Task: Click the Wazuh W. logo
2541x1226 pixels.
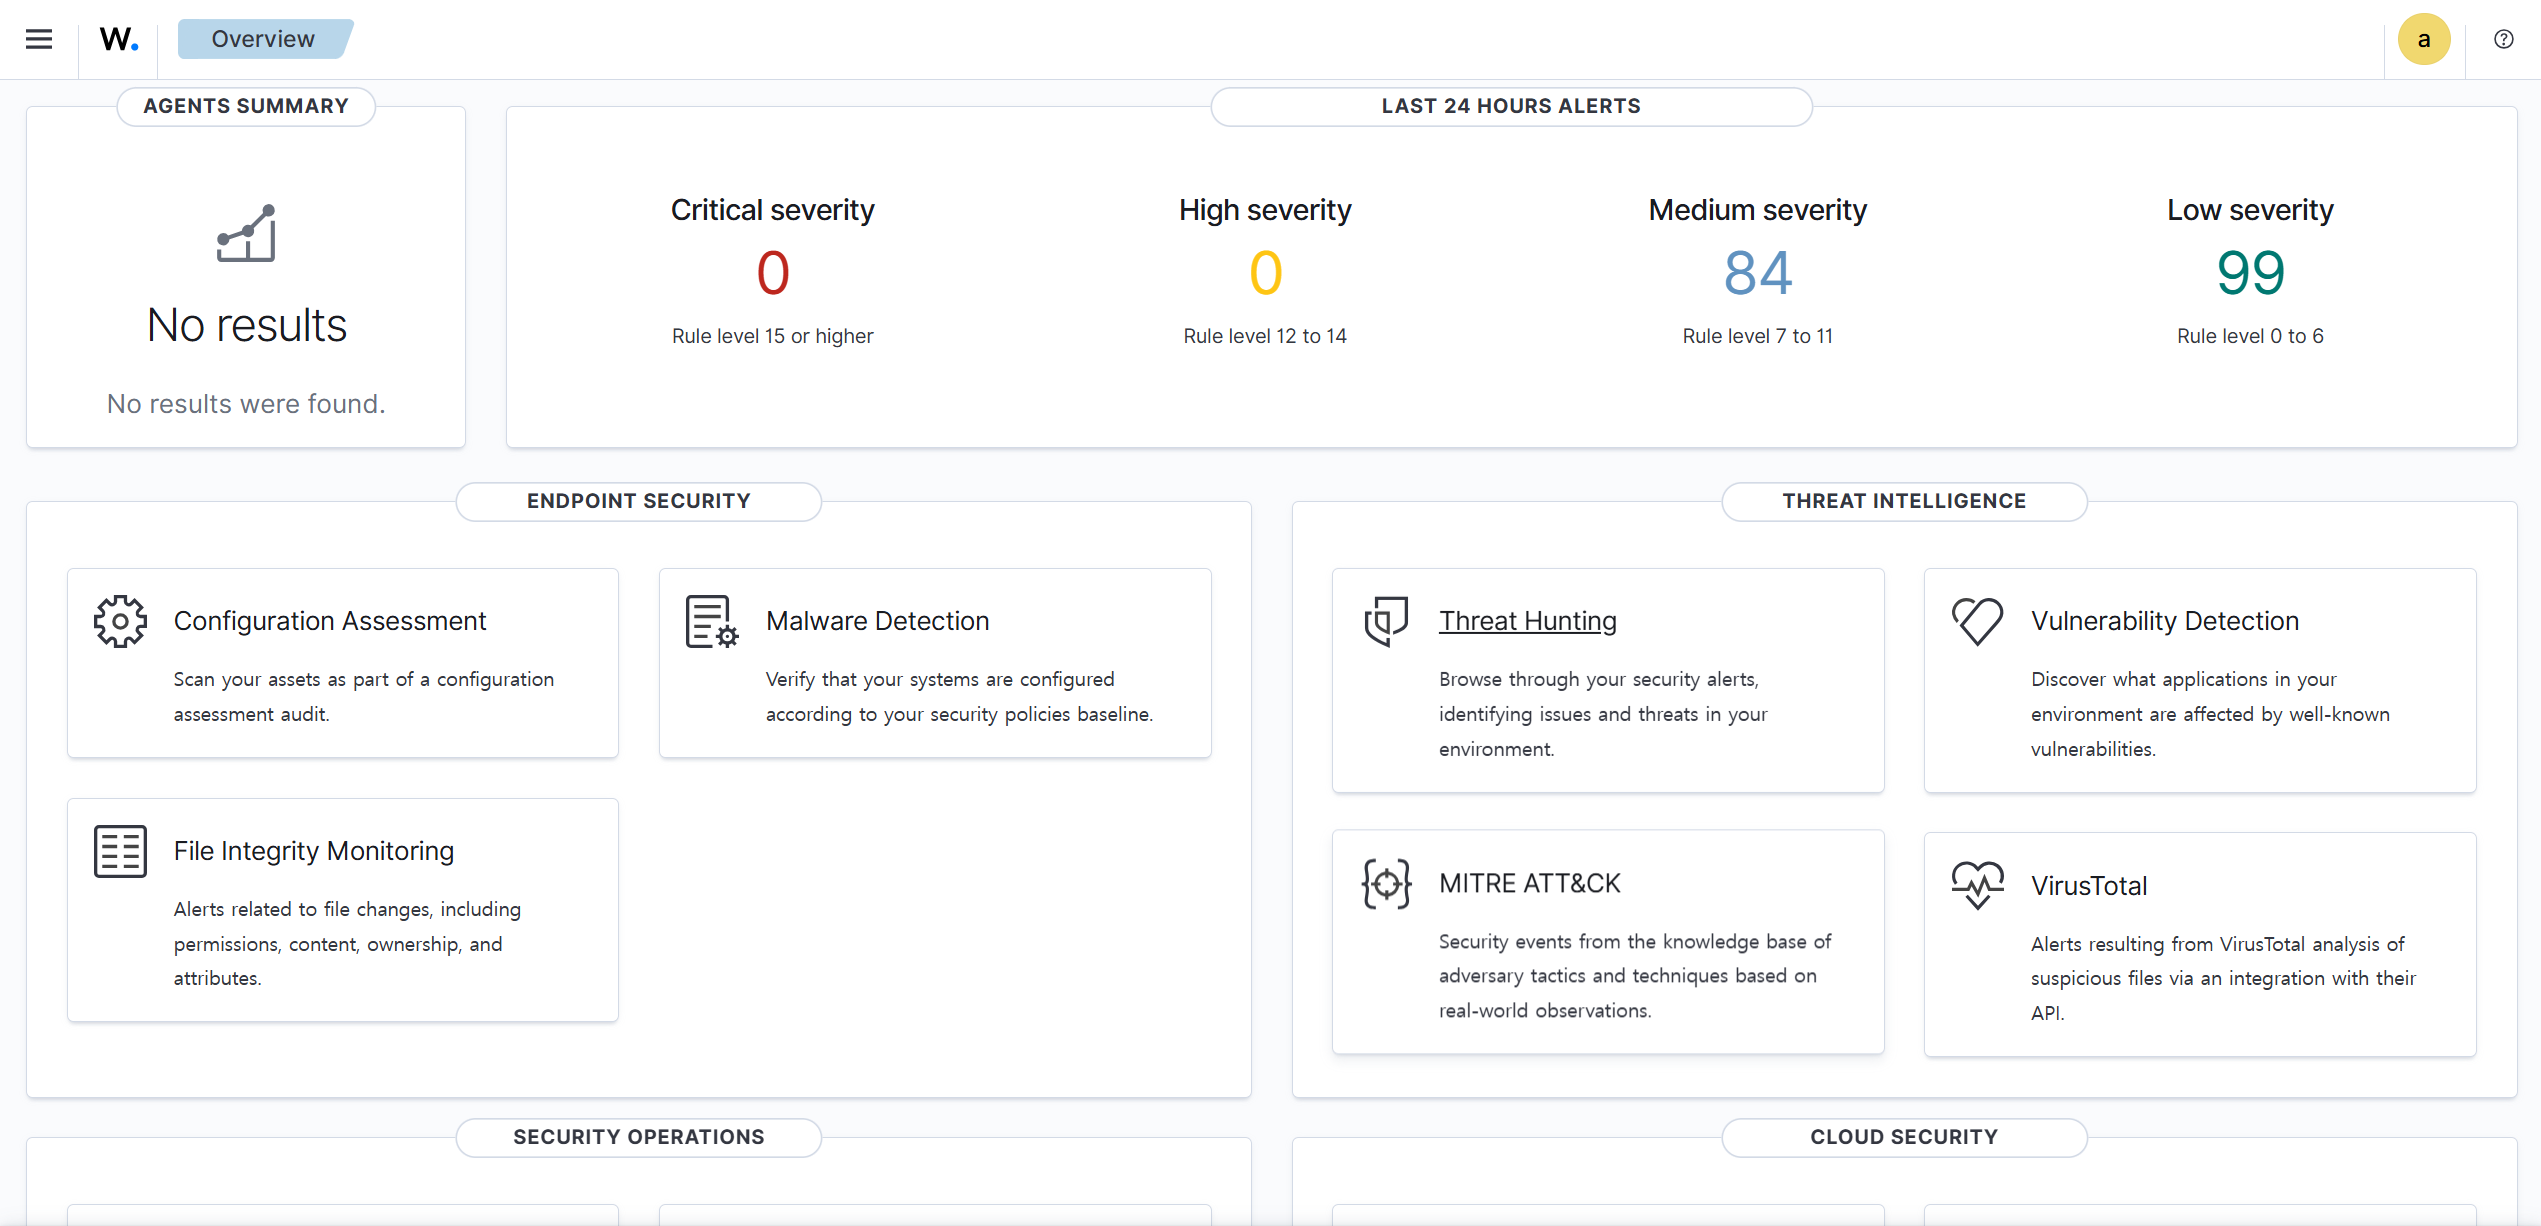Action: tap(119, 39)
